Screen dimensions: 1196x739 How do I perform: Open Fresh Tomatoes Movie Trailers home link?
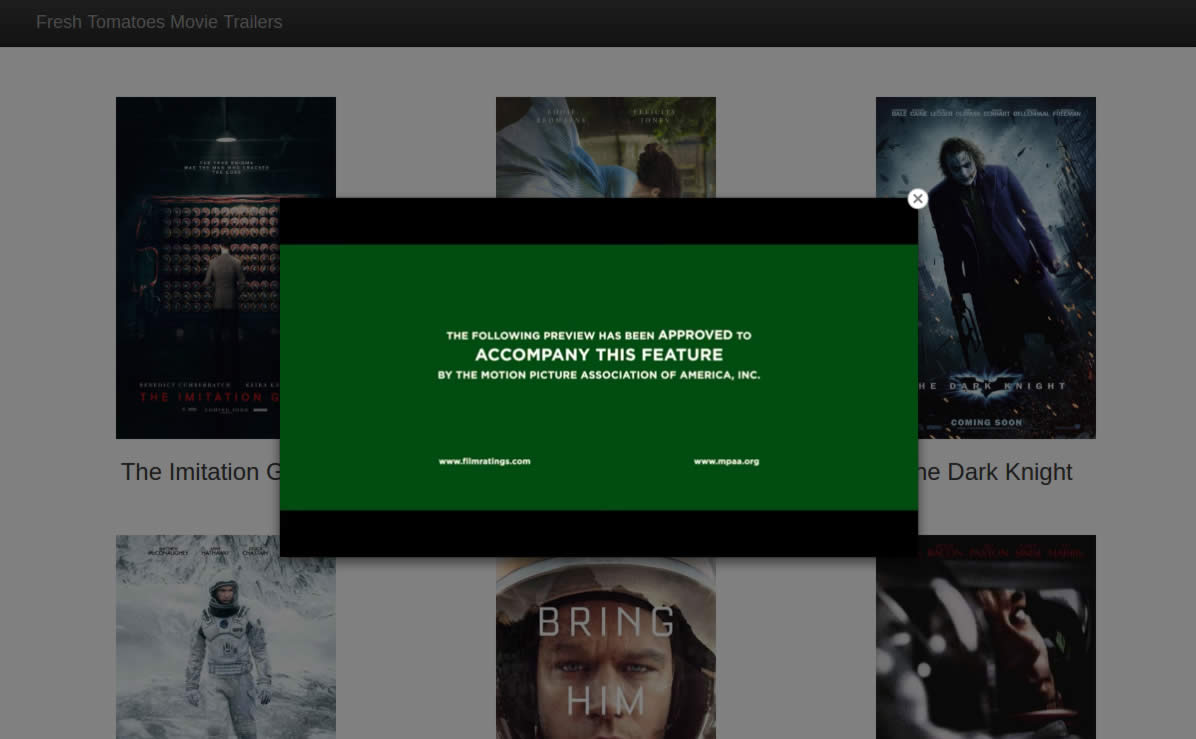click(159, 22)
